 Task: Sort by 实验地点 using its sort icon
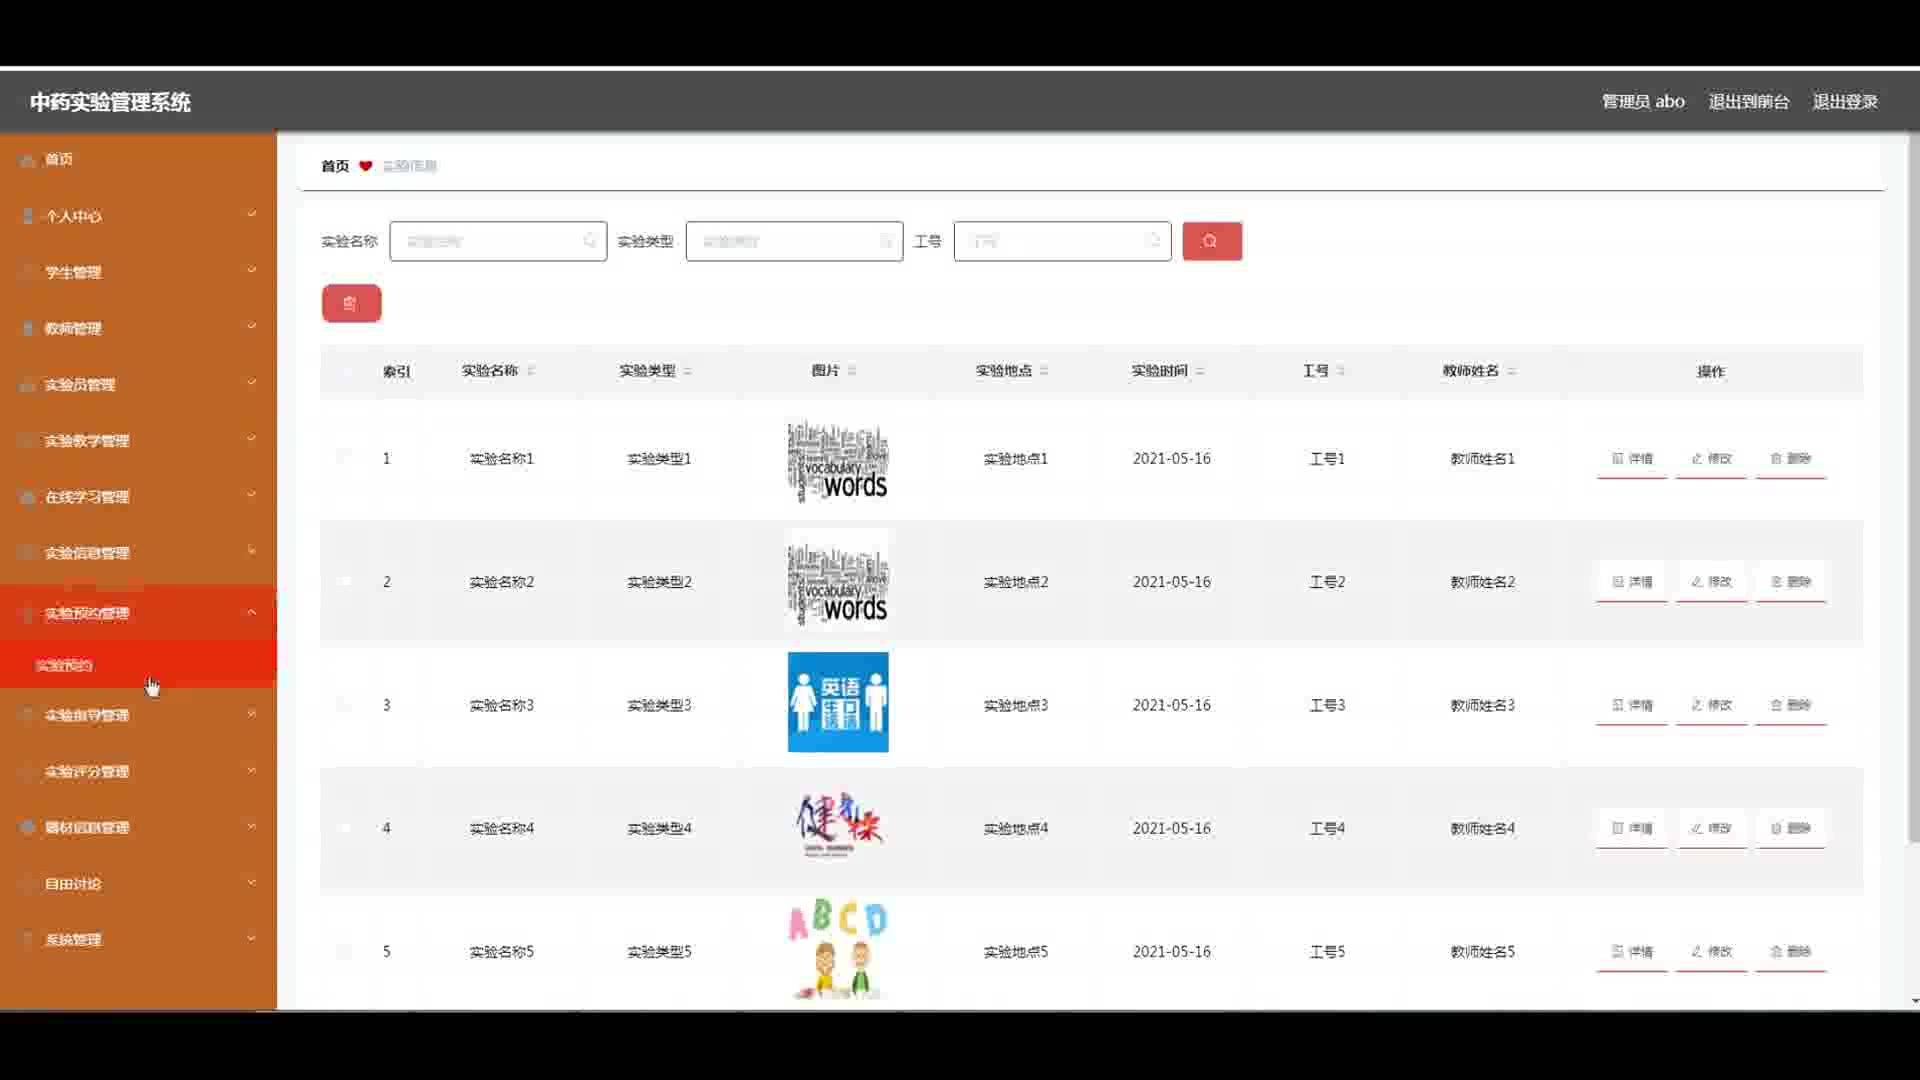[x=1044, y=371]
